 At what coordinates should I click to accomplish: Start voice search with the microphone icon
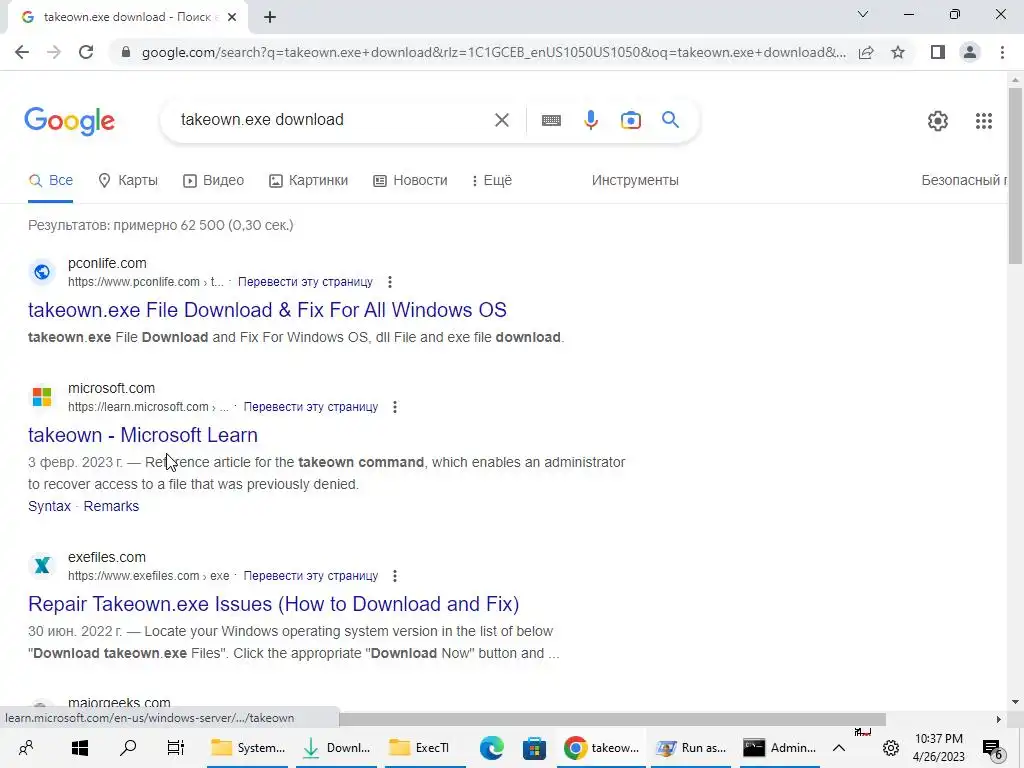click(x=591, y=120)
